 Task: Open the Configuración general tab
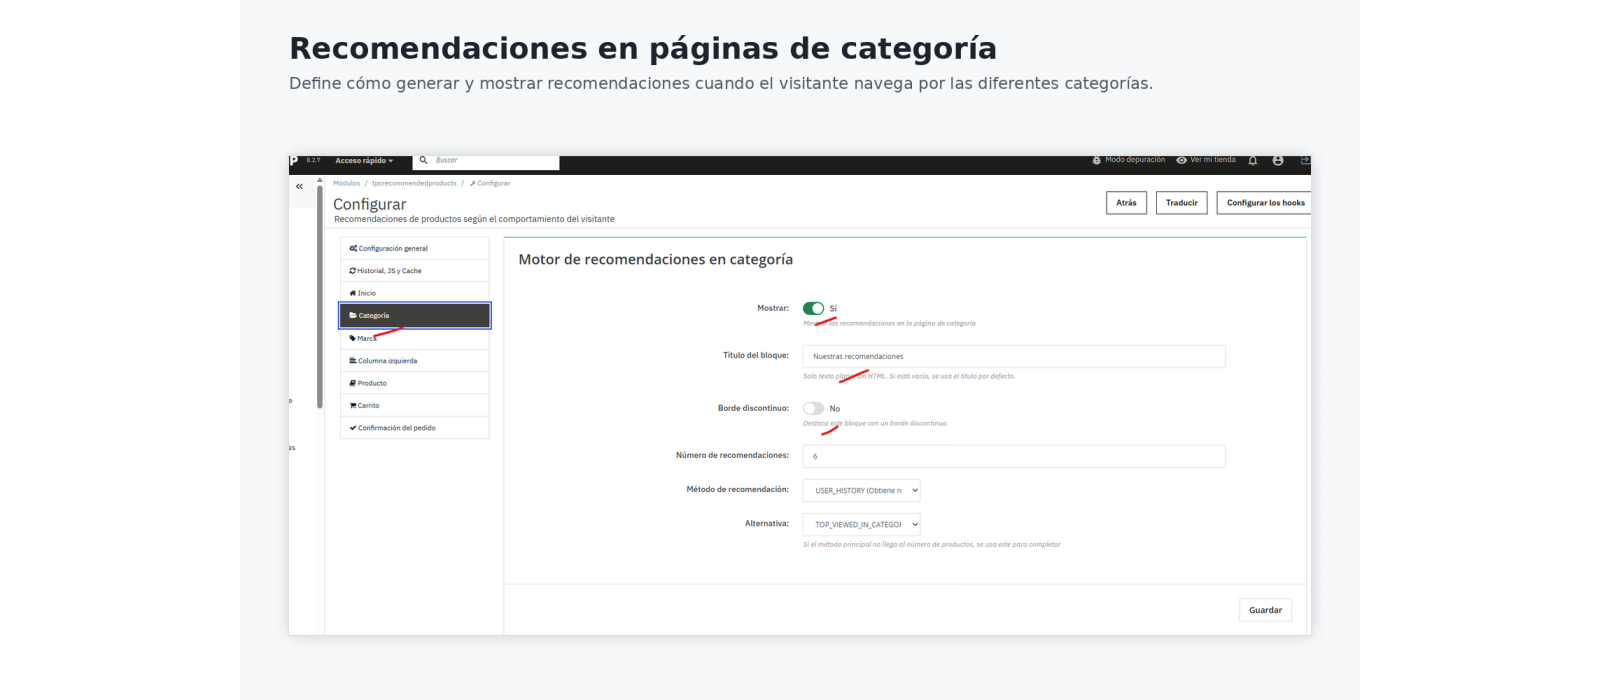[415, 248]
